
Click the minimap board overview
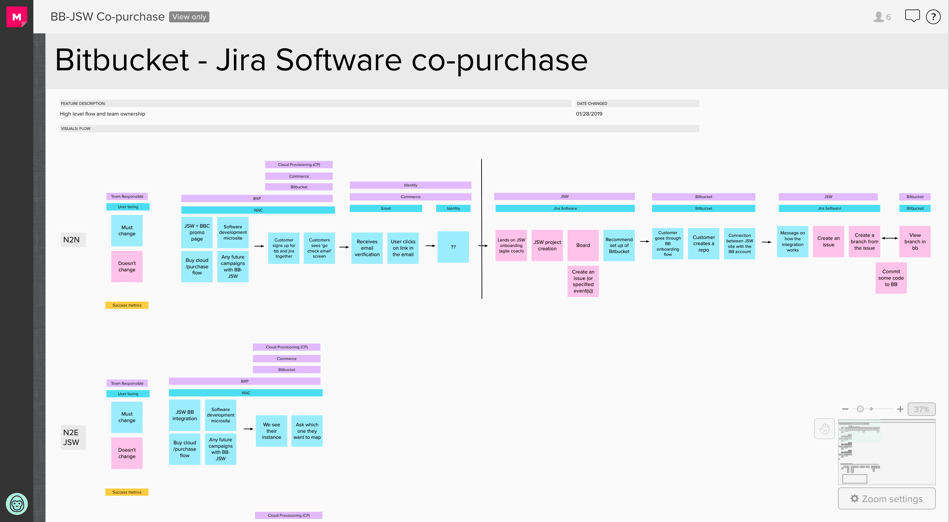pyautogui.click(x=886, y=452)
